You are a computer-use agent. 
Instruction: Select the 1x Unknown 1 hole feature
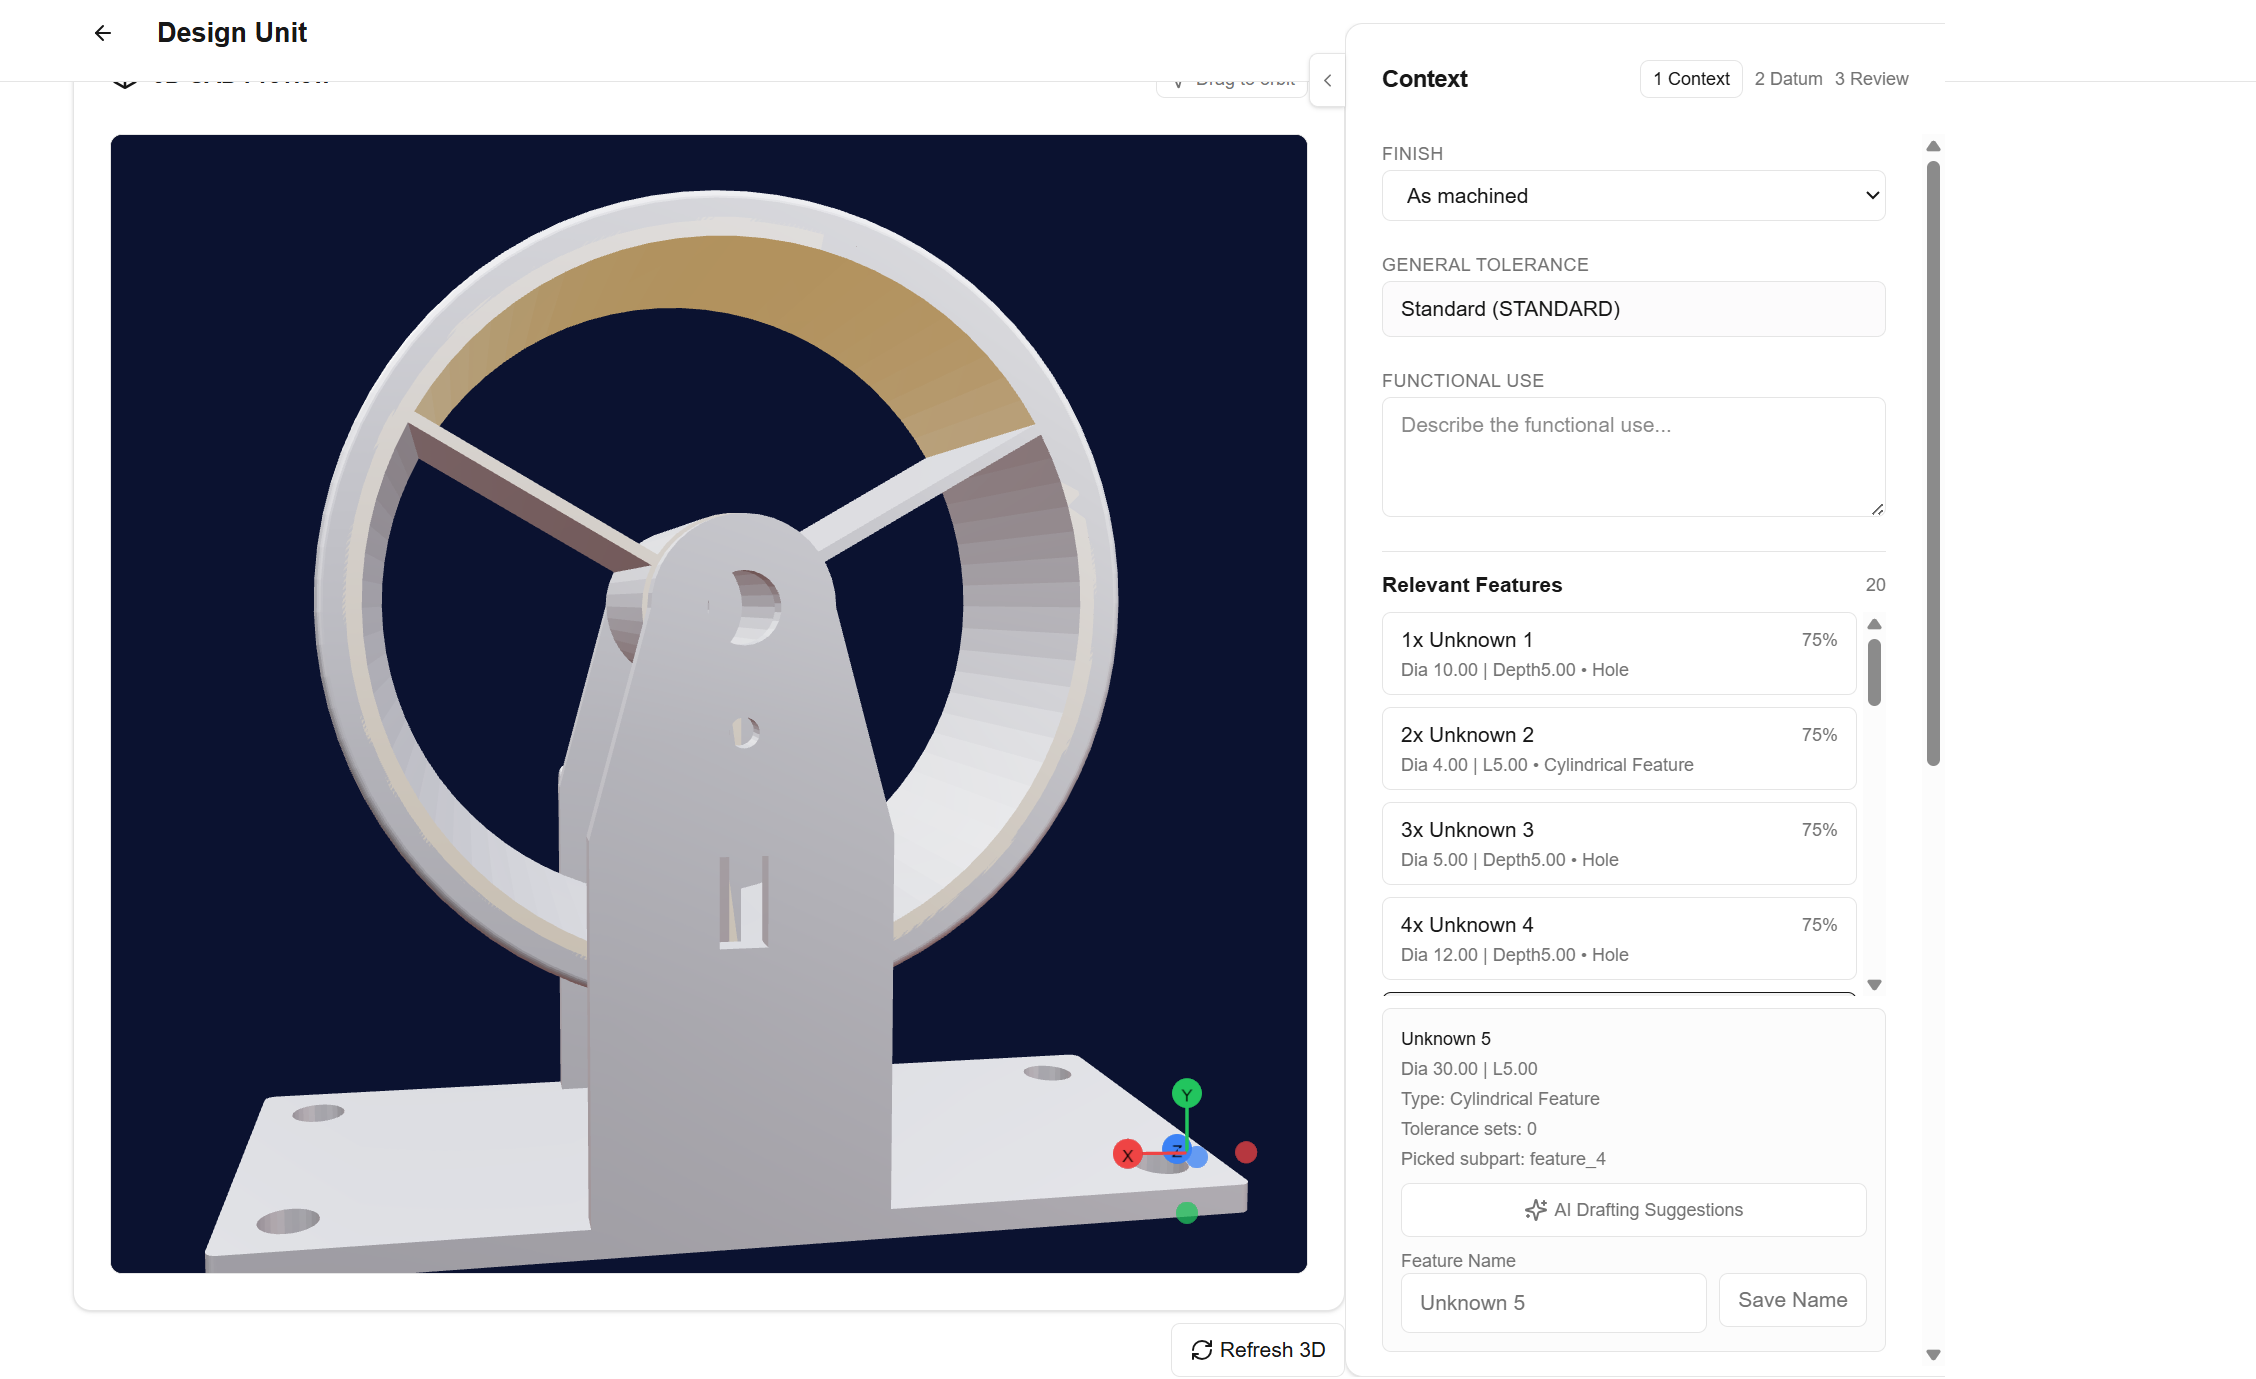click(x=1618, y=654)
